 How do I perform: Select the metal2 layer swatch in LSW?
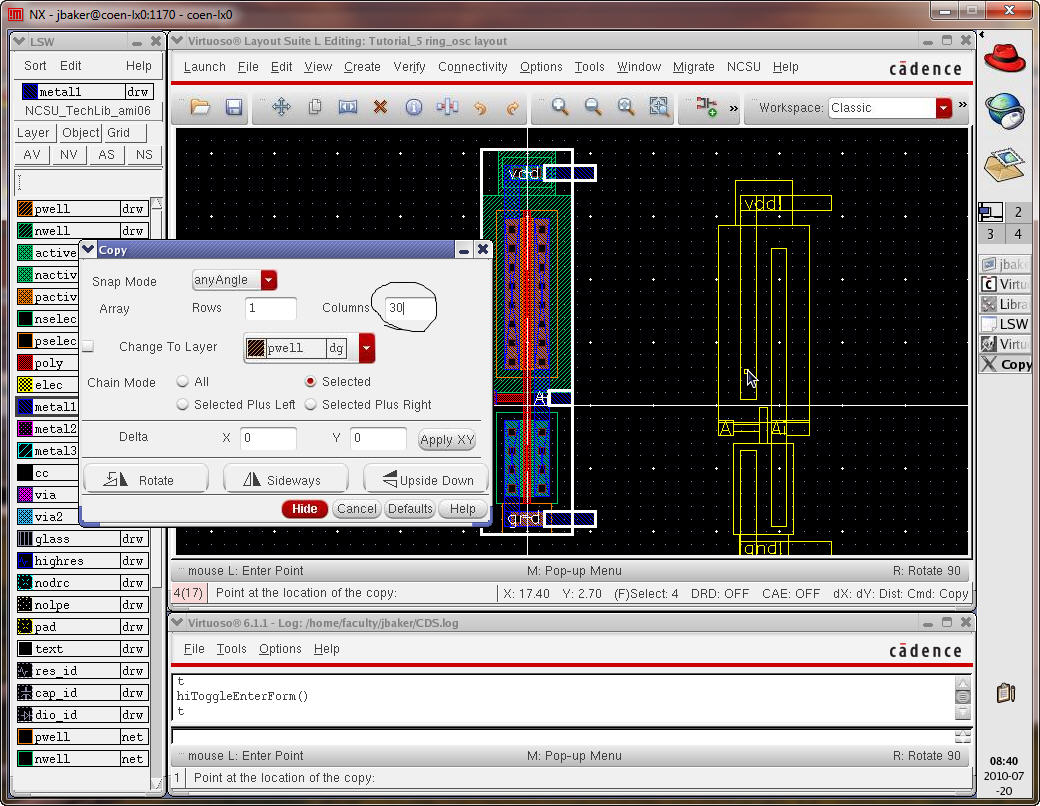(25, 429)
